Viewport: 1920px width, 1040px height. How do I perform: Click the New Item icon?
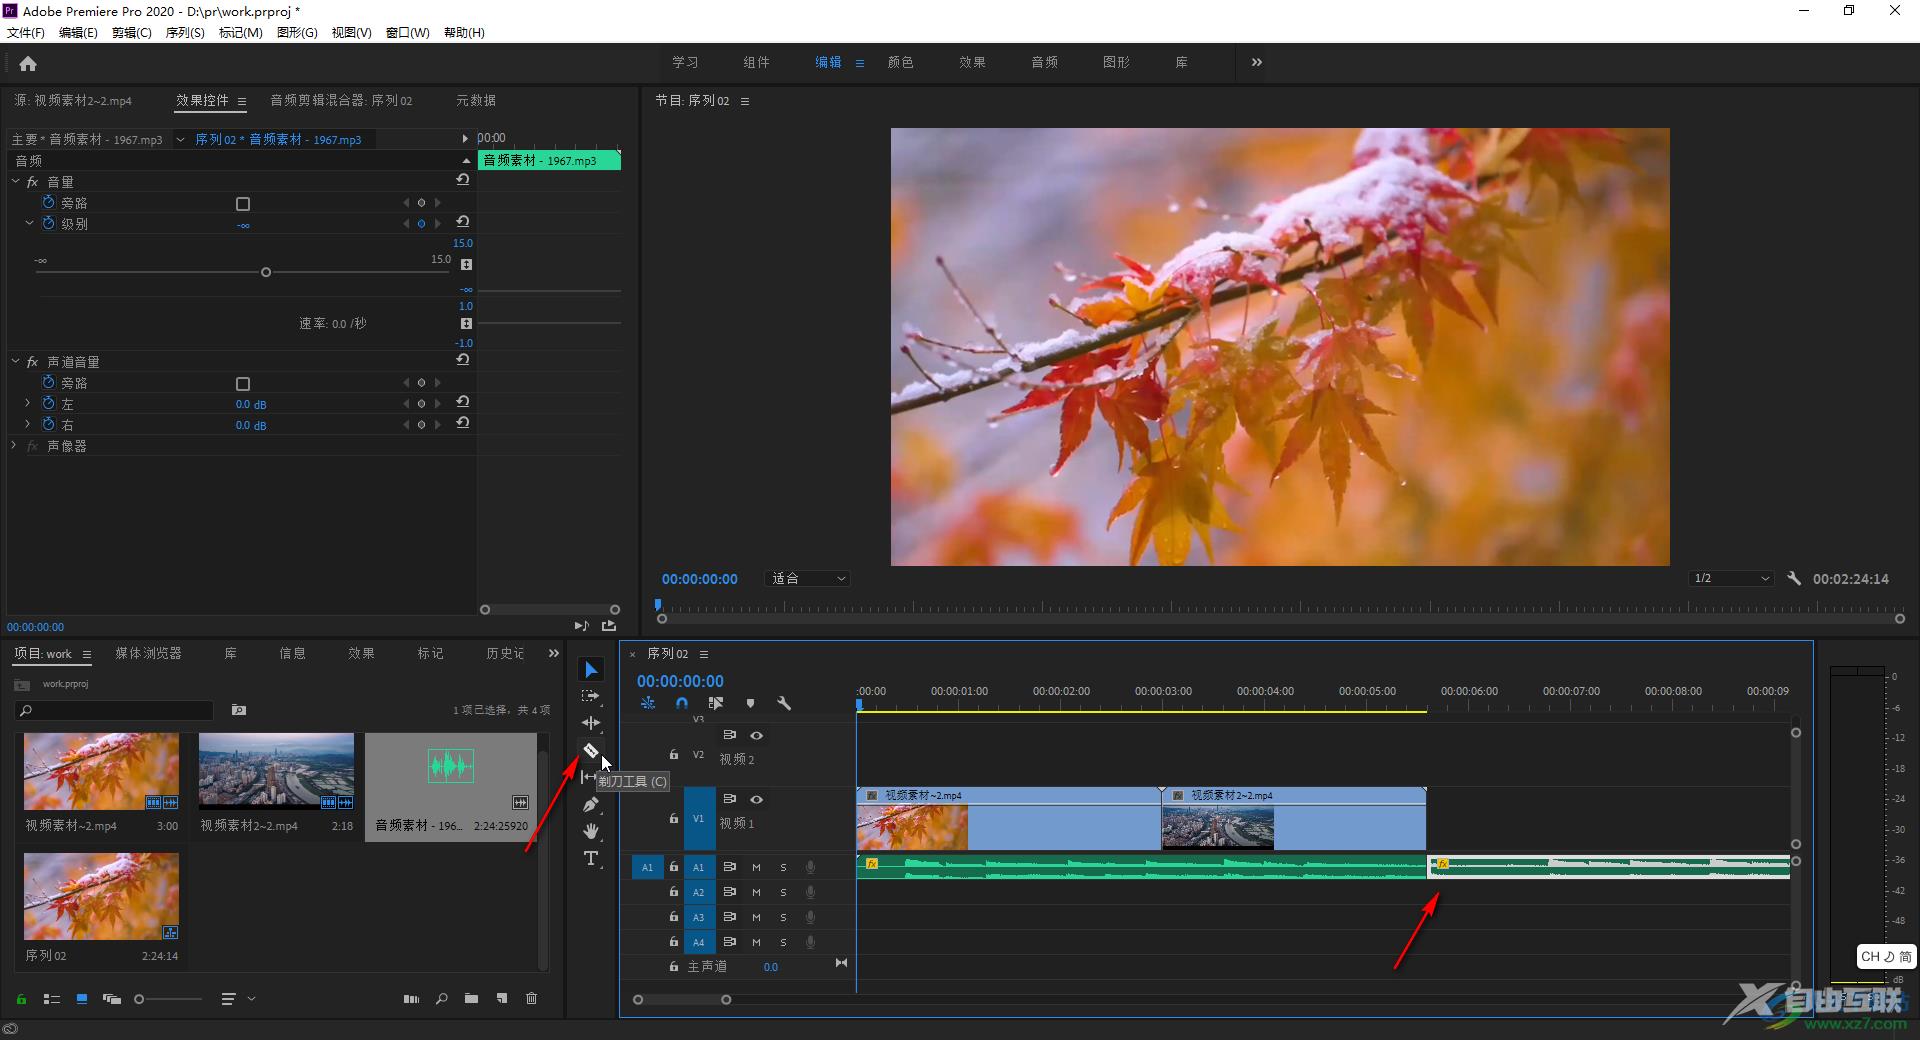502,998
